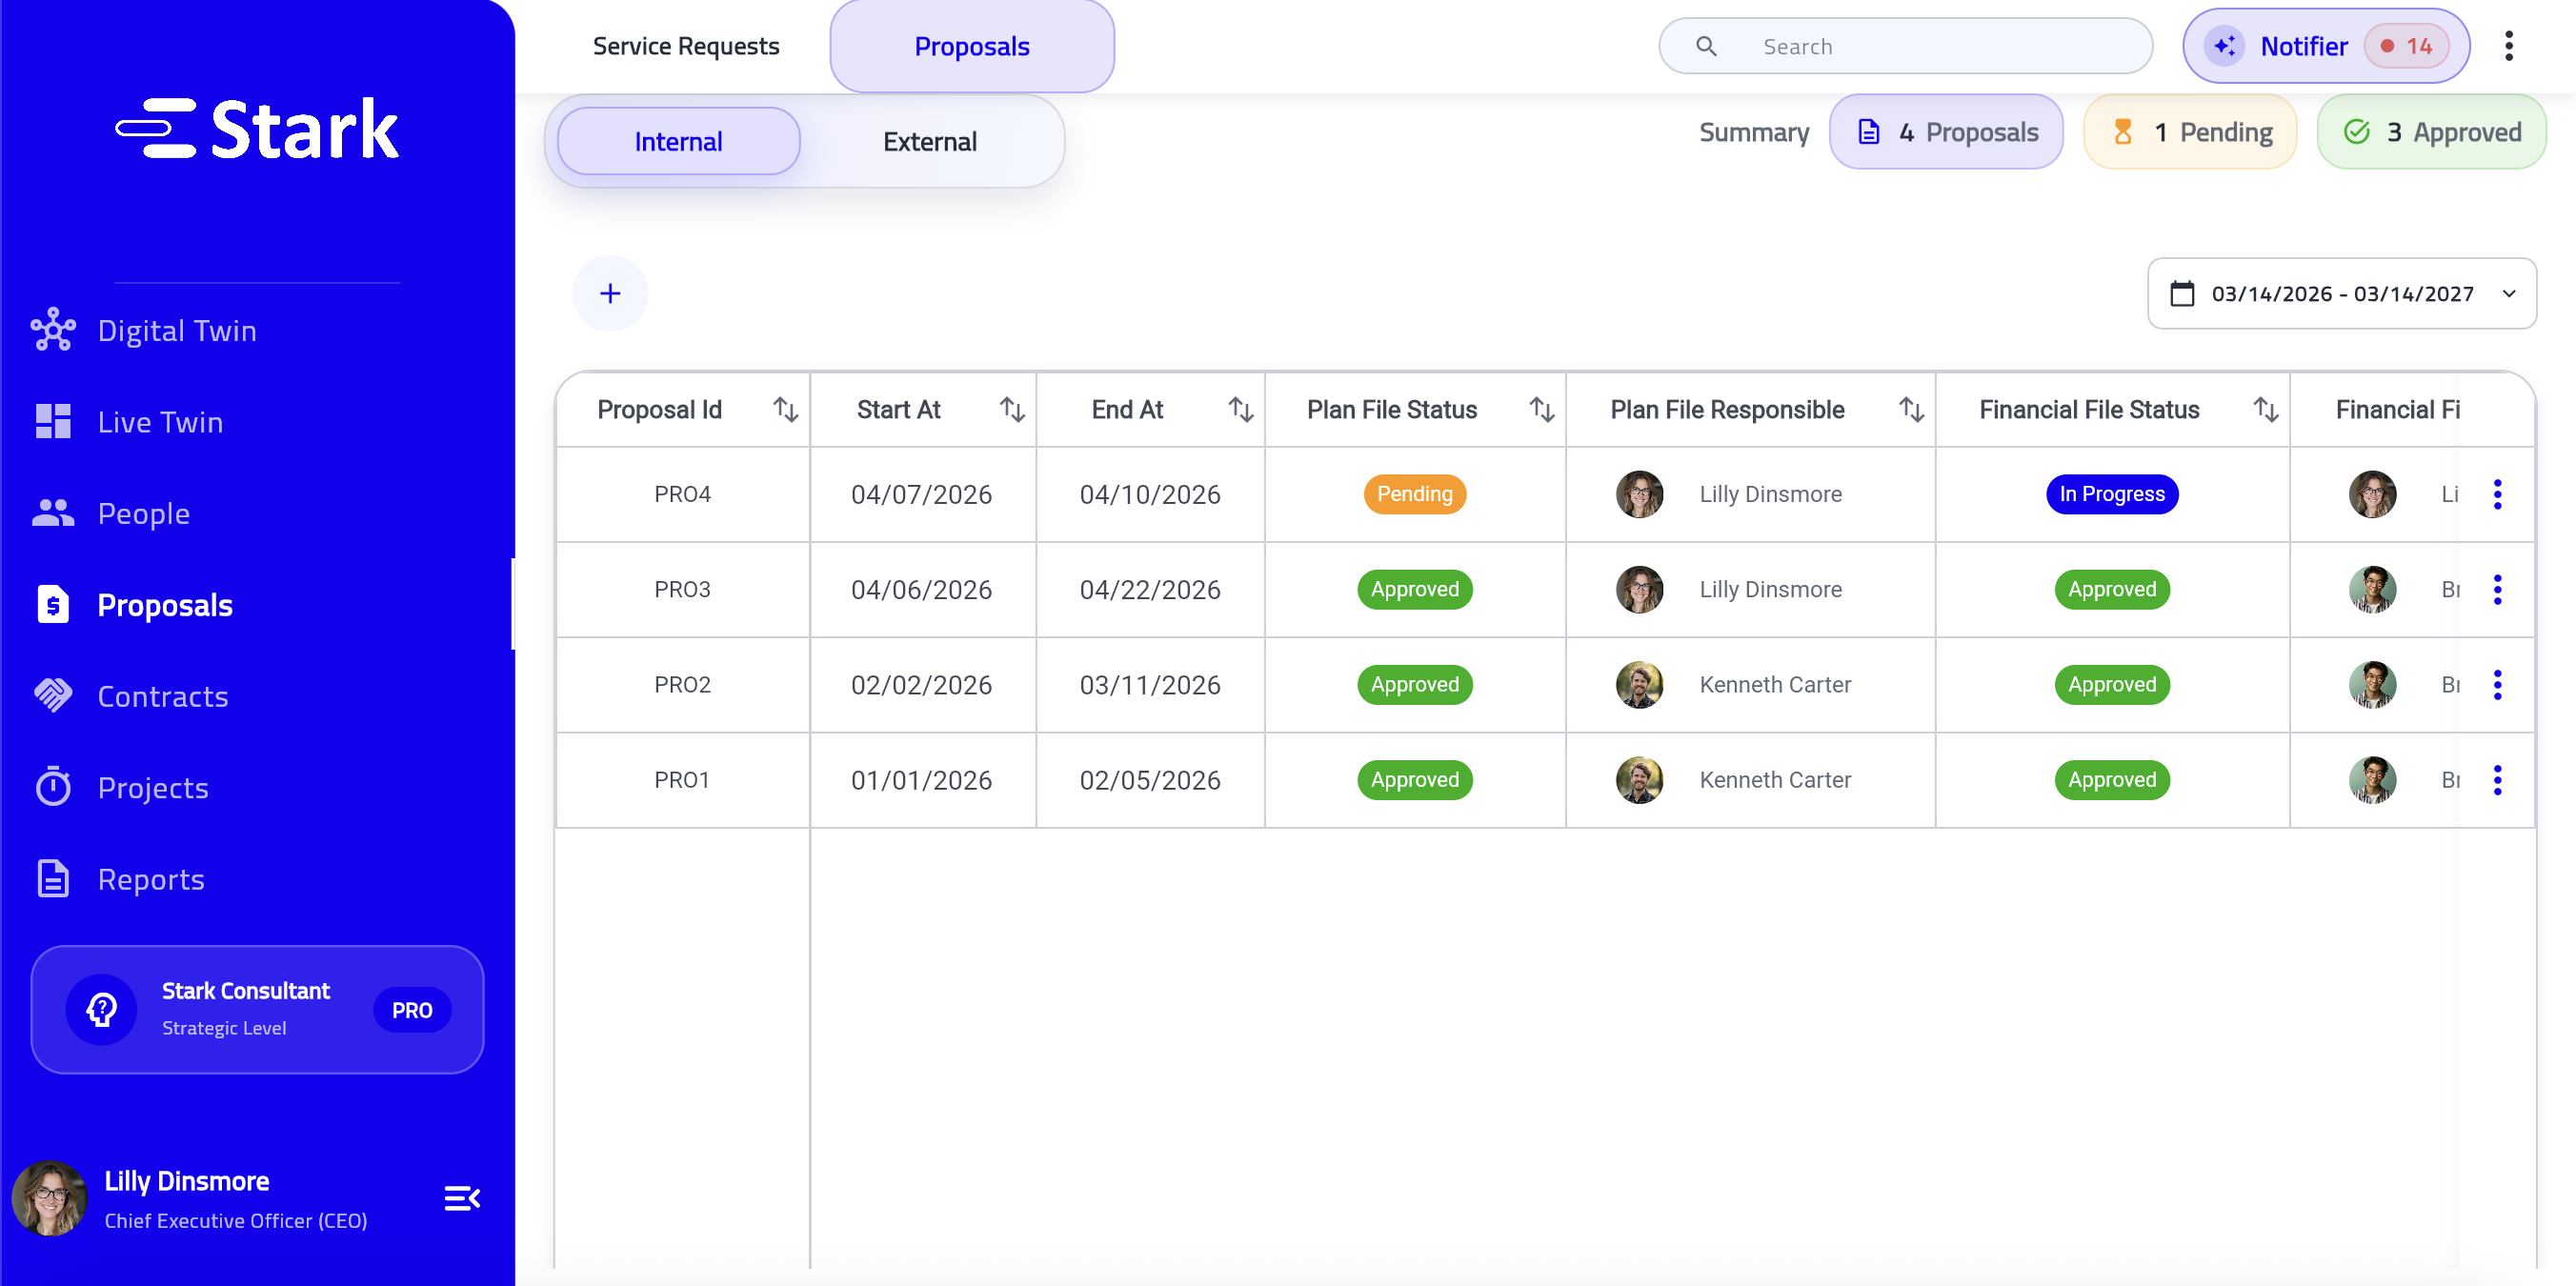Sort by Plan File Status column

click(1541, 409)
